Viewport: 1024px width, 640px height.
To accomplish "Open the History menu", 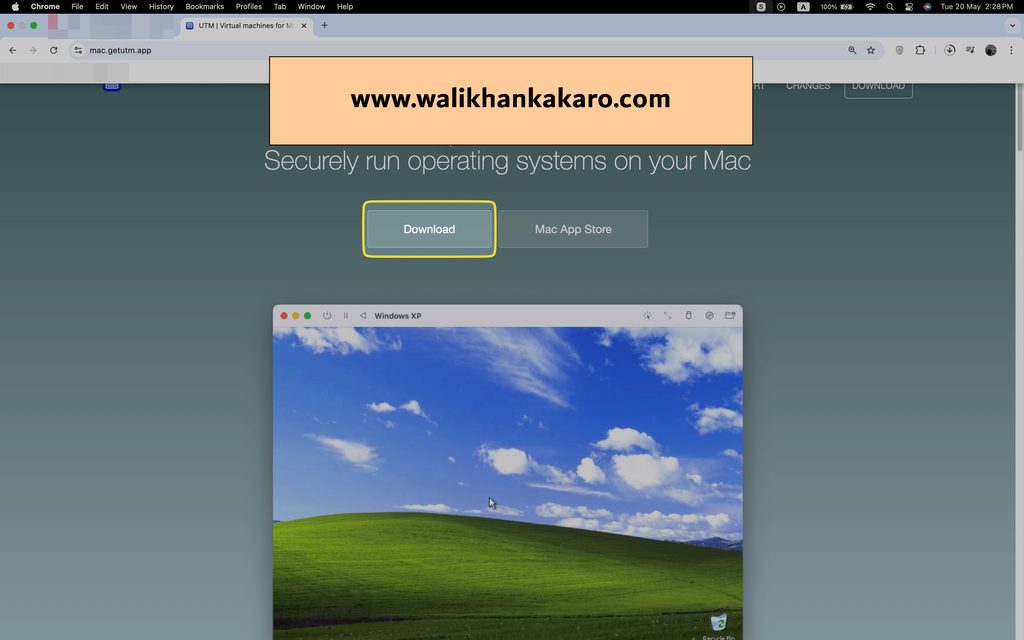I will pos(161,7).
